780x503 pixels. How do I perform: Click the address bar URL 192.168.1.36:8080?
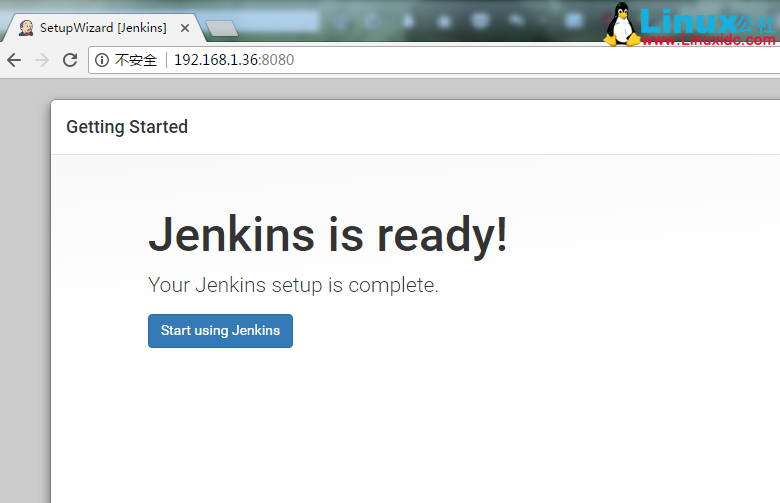(x=234, y=60)
